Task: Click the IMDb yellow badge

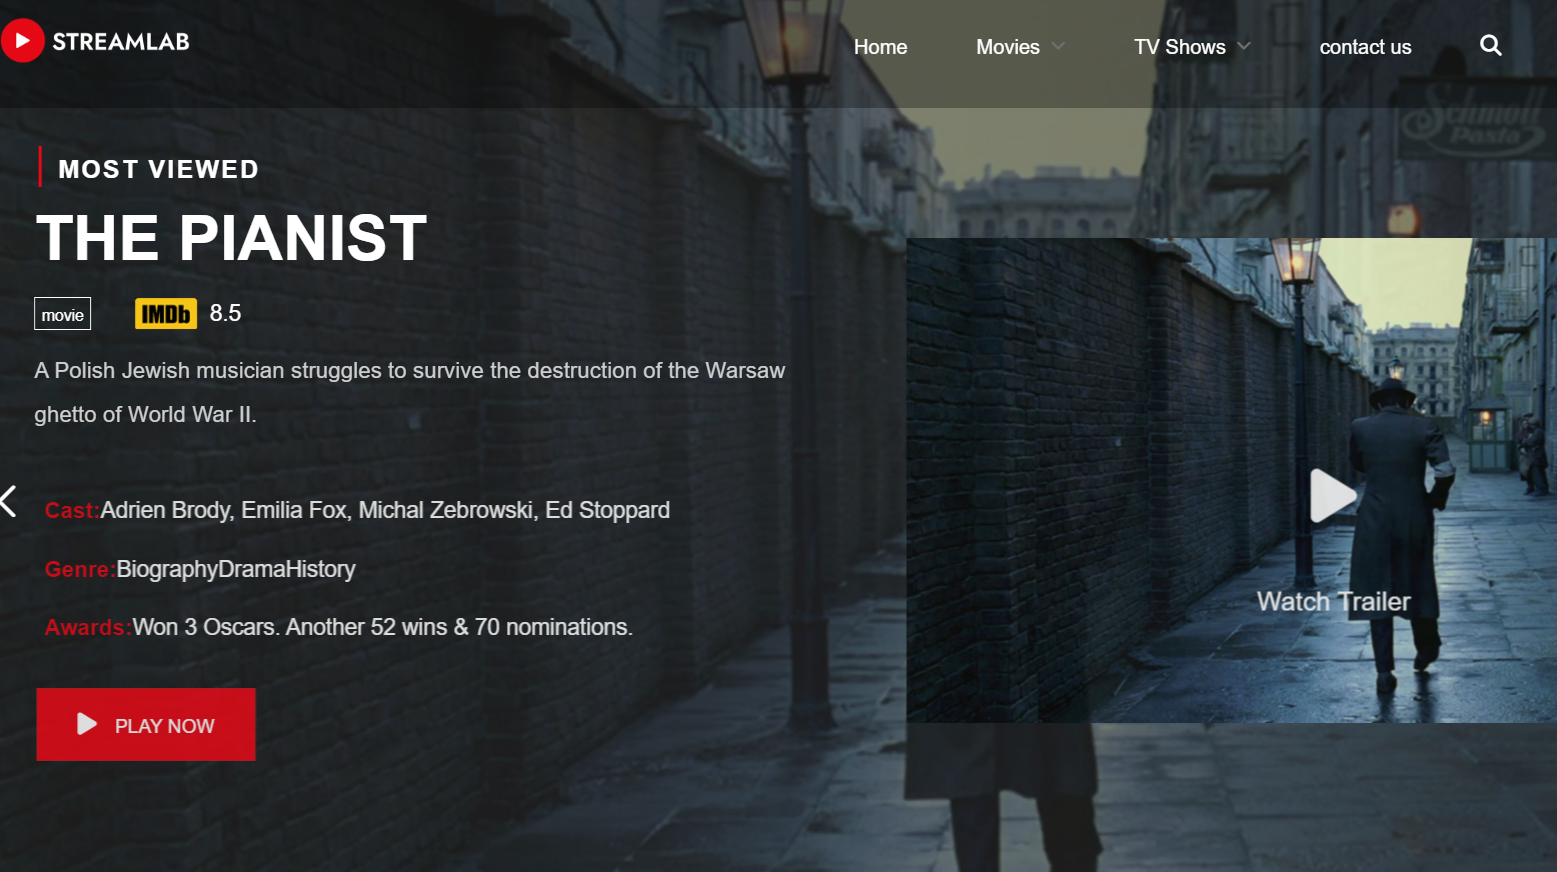Action: click(x=166, y=314)
